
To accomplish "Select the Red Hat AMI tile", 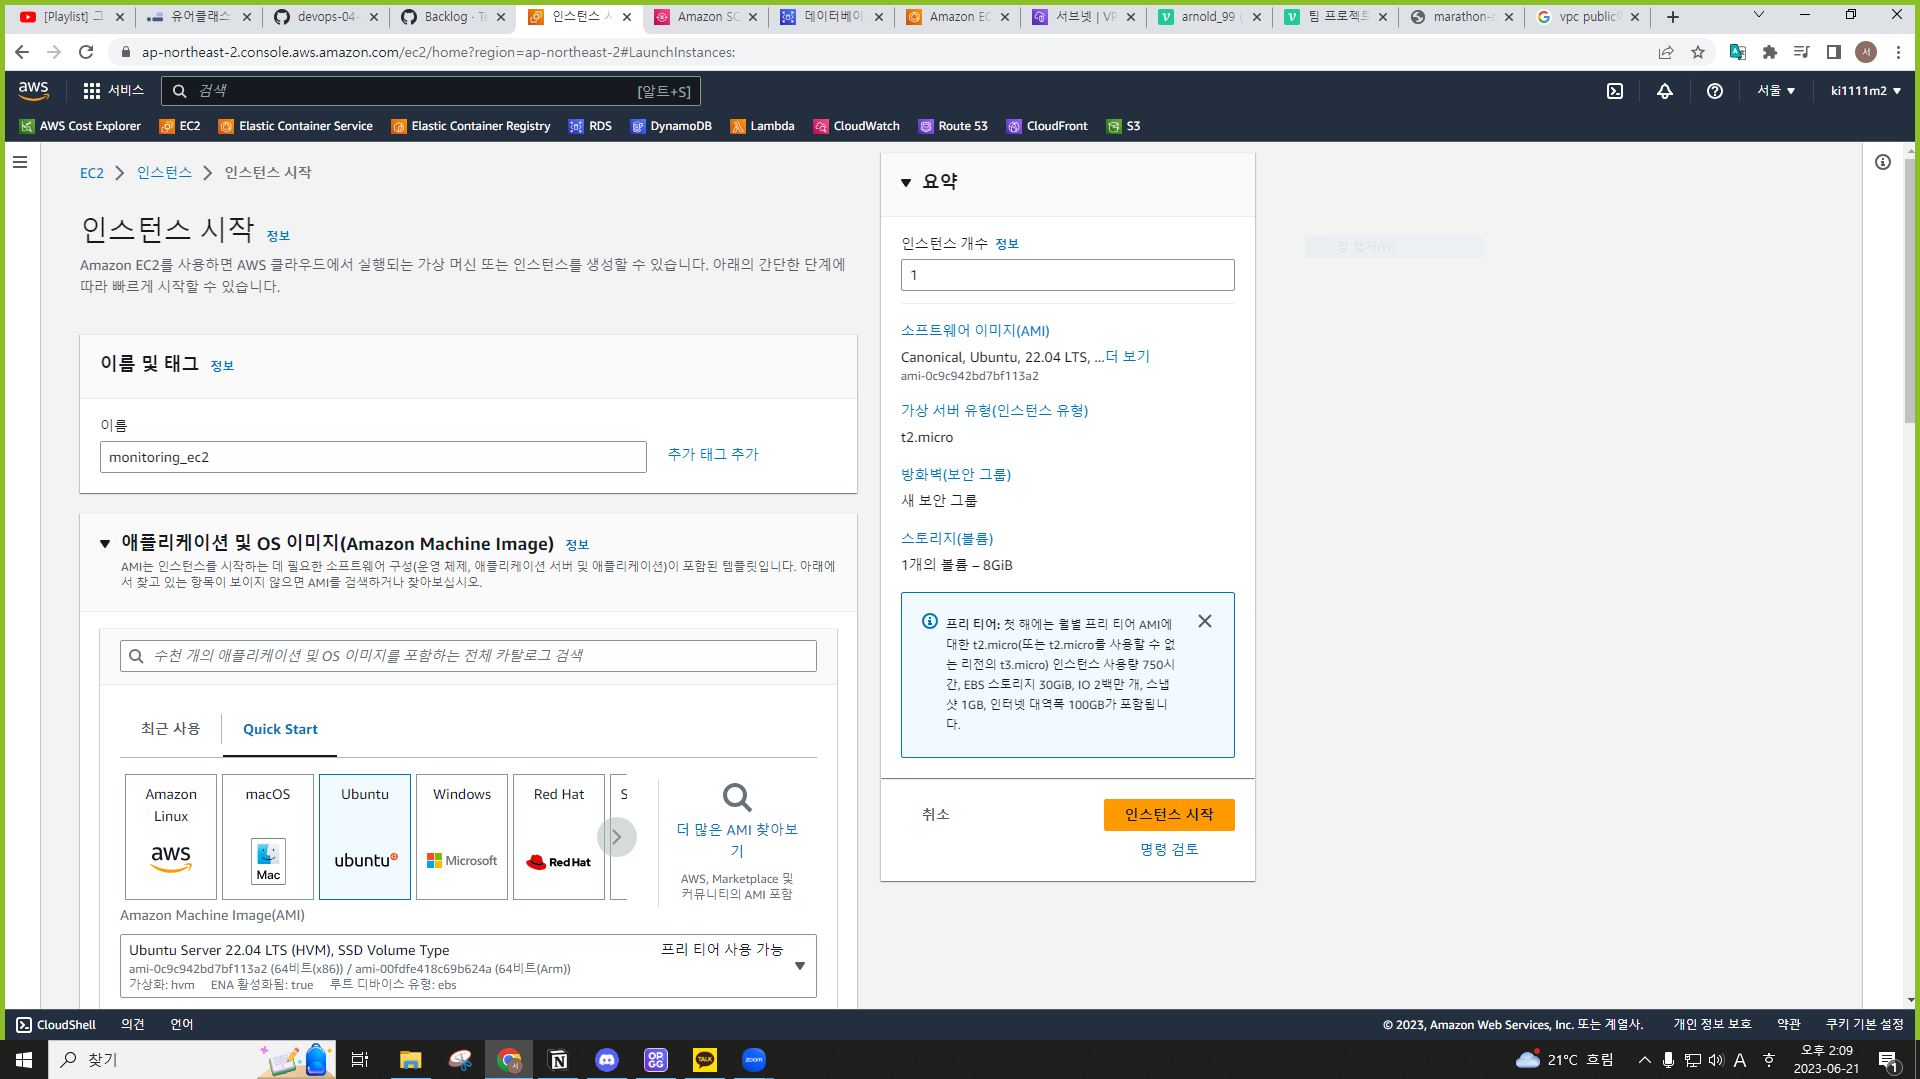I will pyautogui.click(x=559, y=837).
